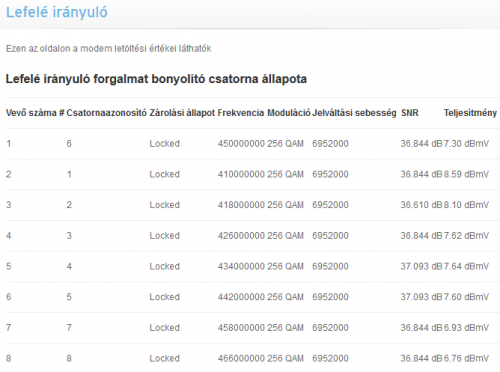Click symbol rate 6952000 in 410000000 row
Viewport: 500px width, 372px height.
point(330,174)
